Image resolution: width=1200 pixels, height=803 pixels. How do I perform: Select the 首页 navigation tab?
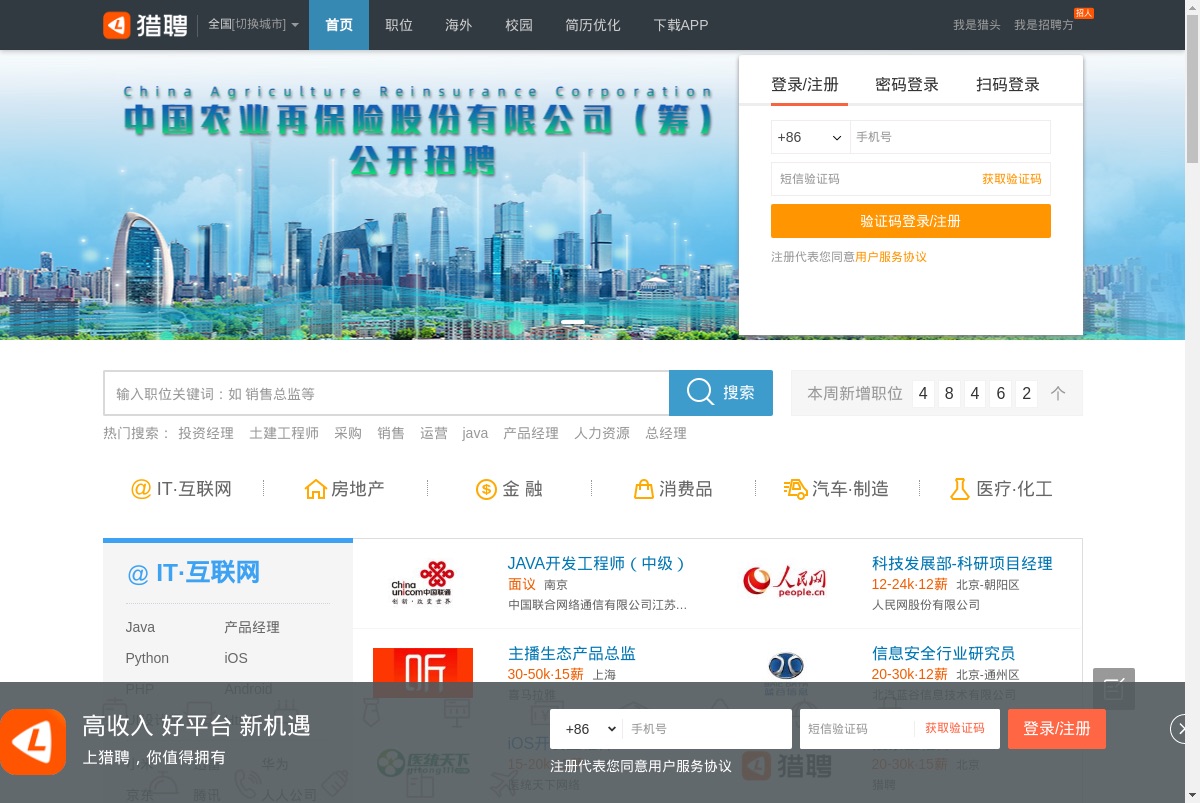click(339, 25)
